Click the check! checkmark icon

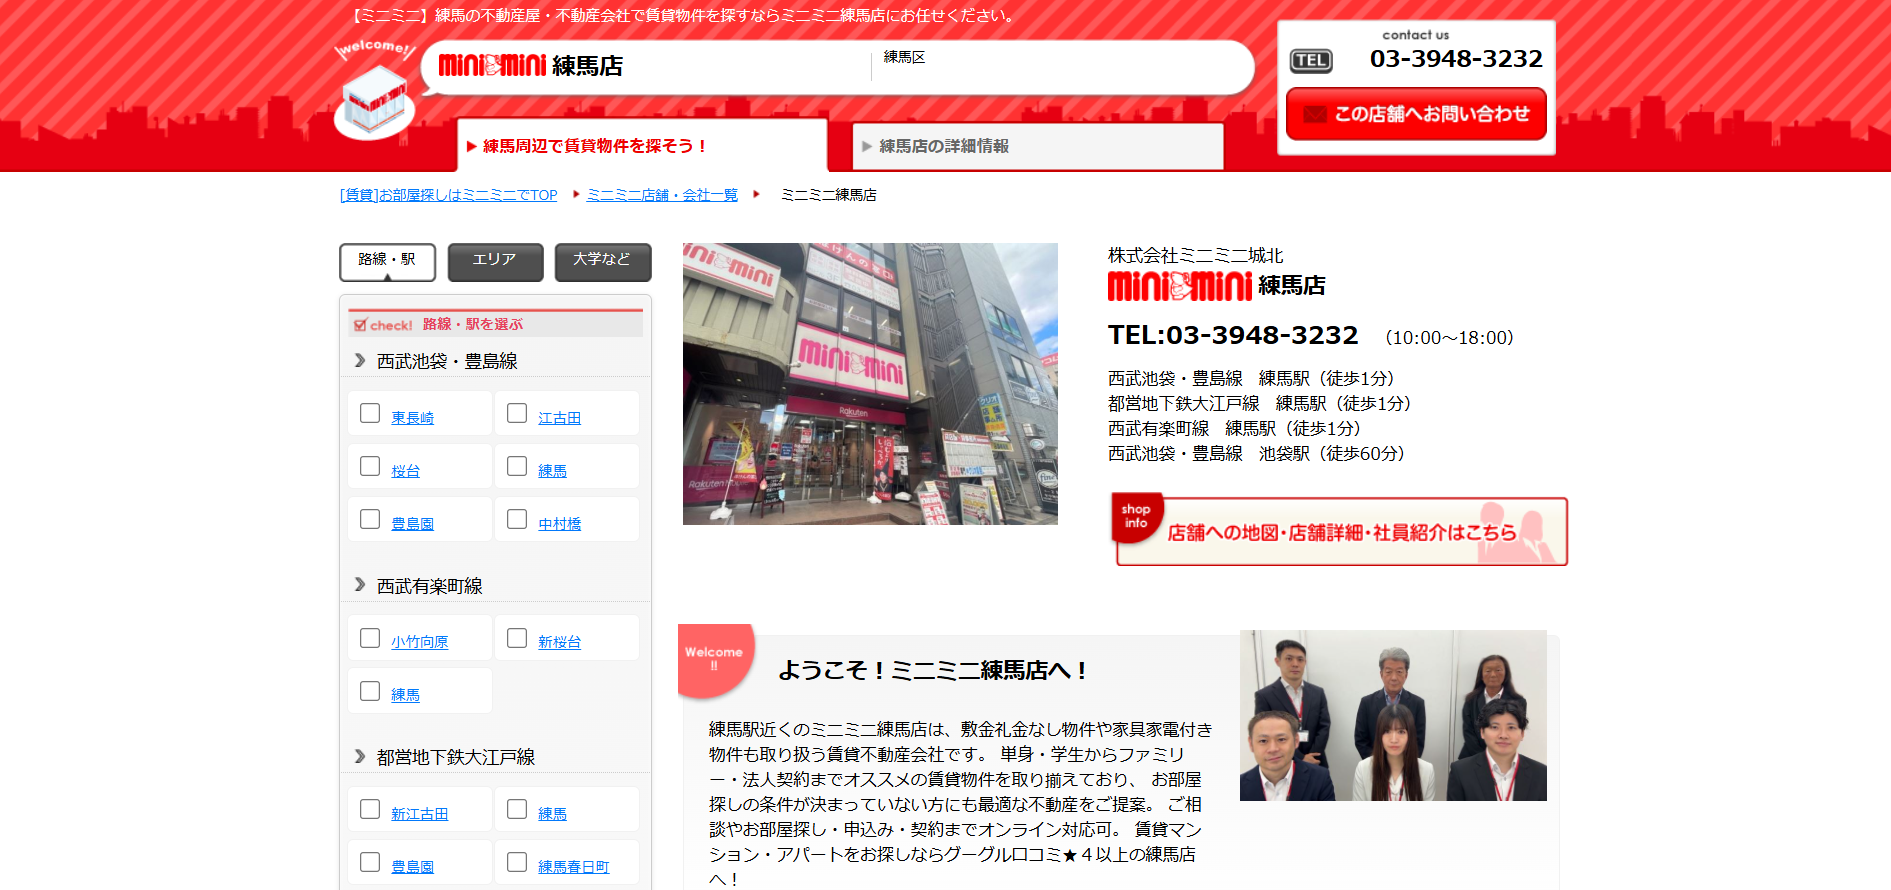coord(361,324)
